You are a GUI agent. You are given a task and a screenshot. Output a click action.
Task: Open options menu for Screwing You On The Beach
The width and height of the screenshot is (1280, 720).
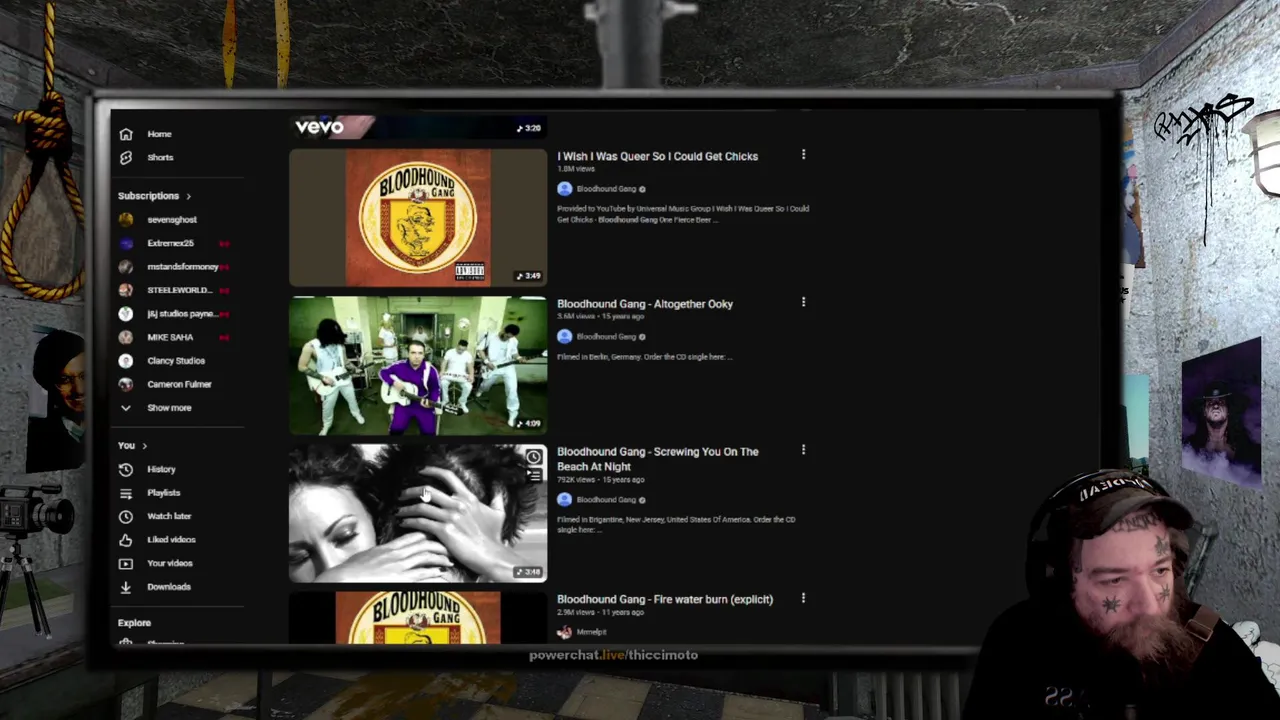point(803,450)
